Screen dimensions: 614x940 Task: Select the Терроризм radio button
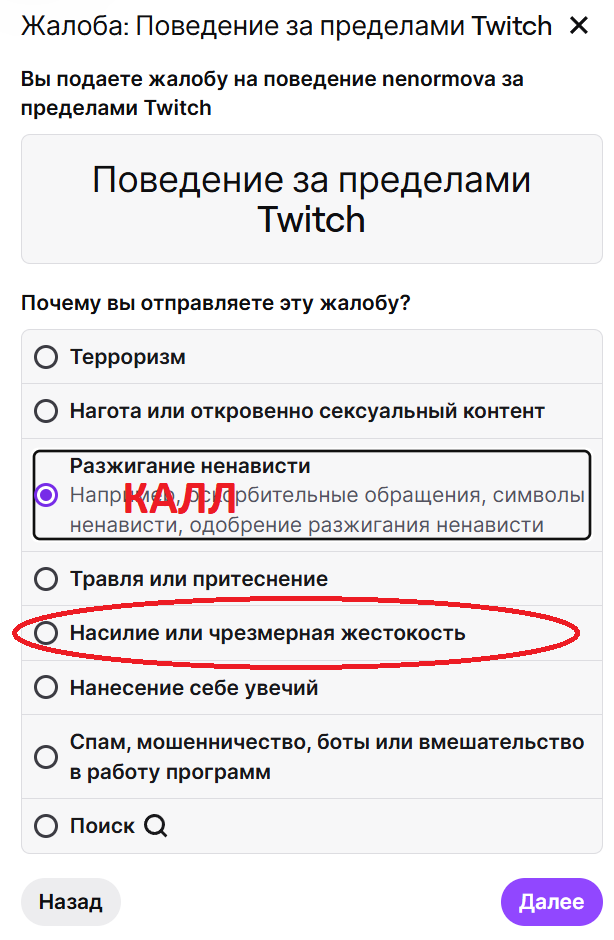click(46, 357)
